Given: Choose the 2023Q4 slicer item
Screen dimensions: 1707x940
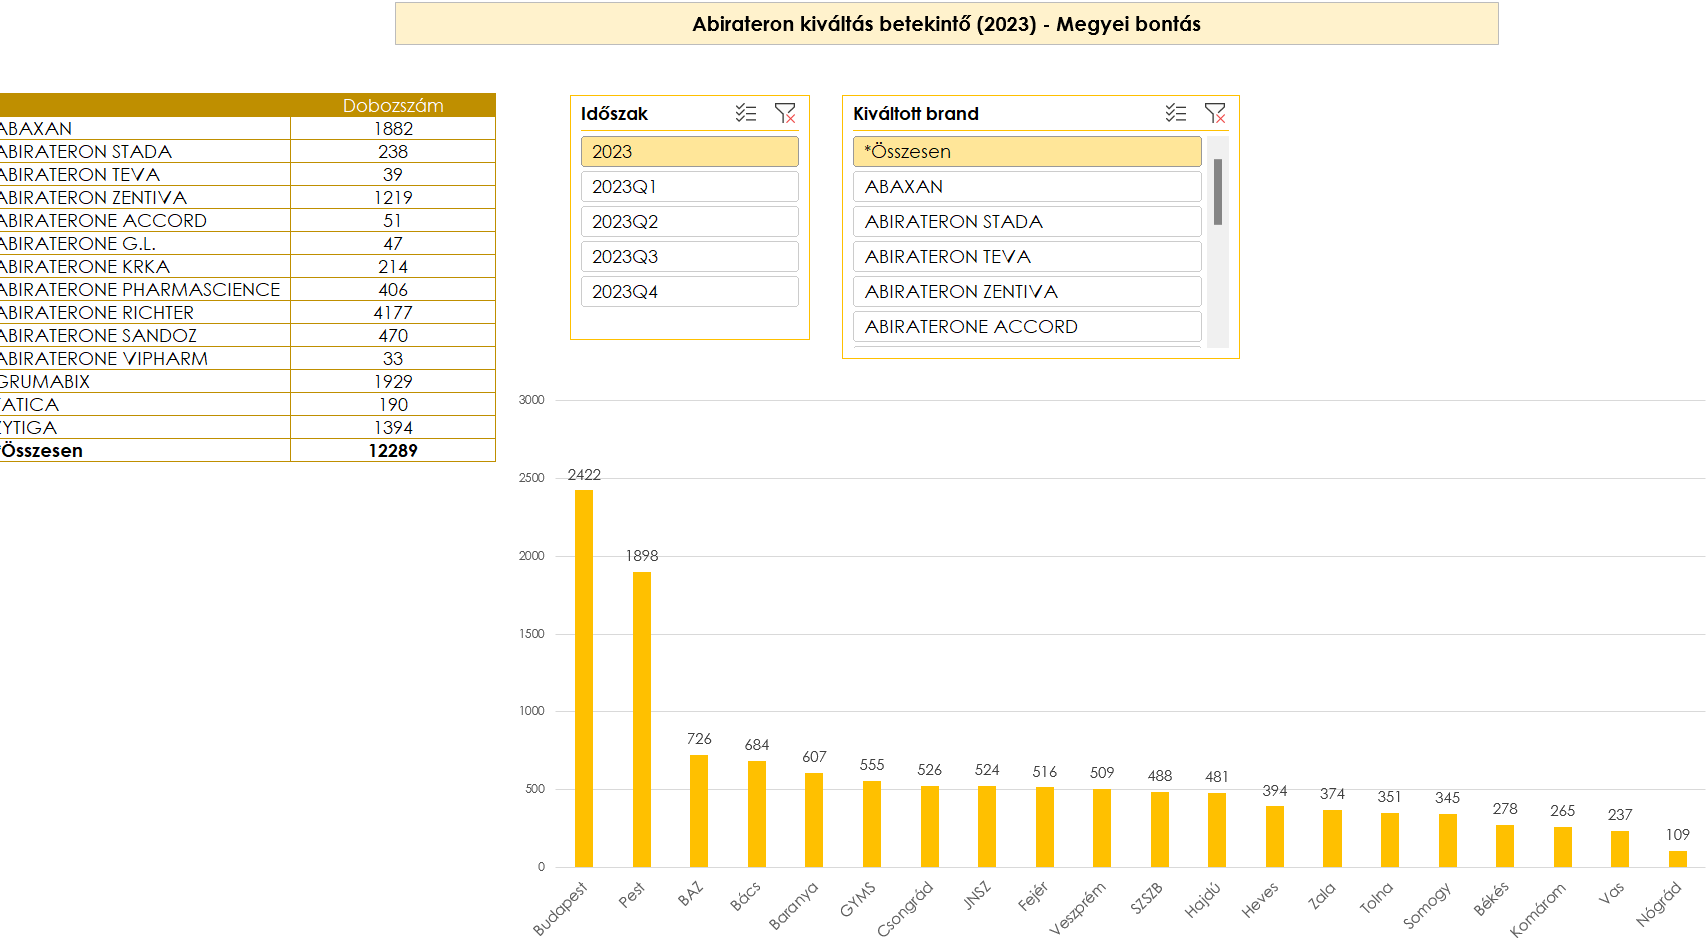Looking at the screenshot, I should tap(689, 292).
